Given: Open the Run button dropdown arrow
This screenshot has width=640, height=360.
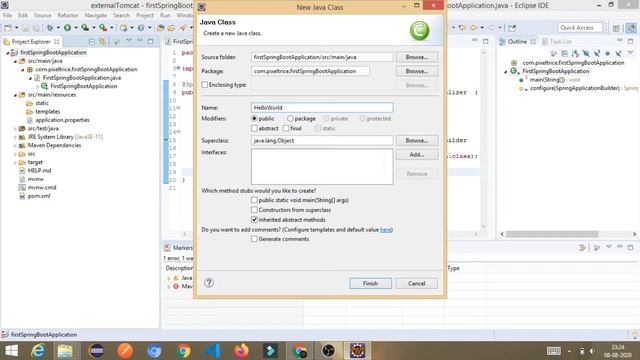Looking at the screenshot, I should coord(76,28).
